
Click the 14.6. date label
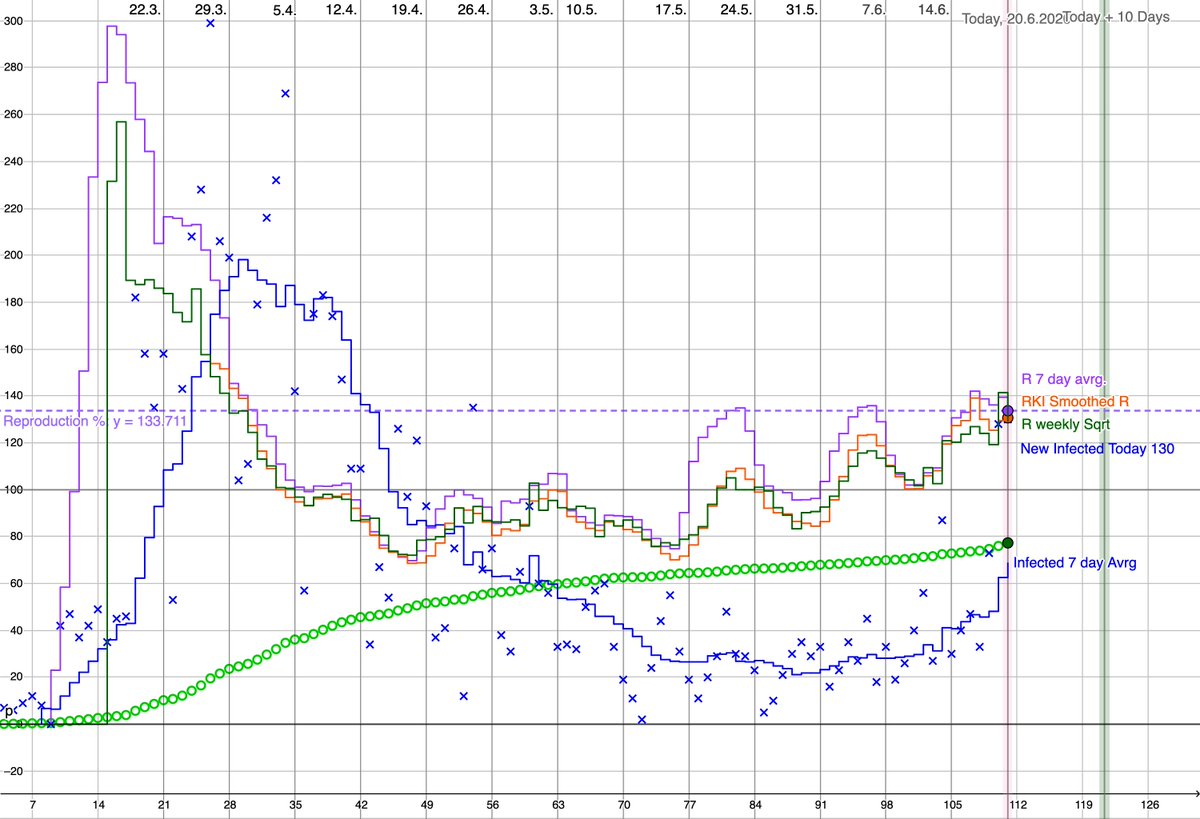pyautogui.click(x=934, y=9)
